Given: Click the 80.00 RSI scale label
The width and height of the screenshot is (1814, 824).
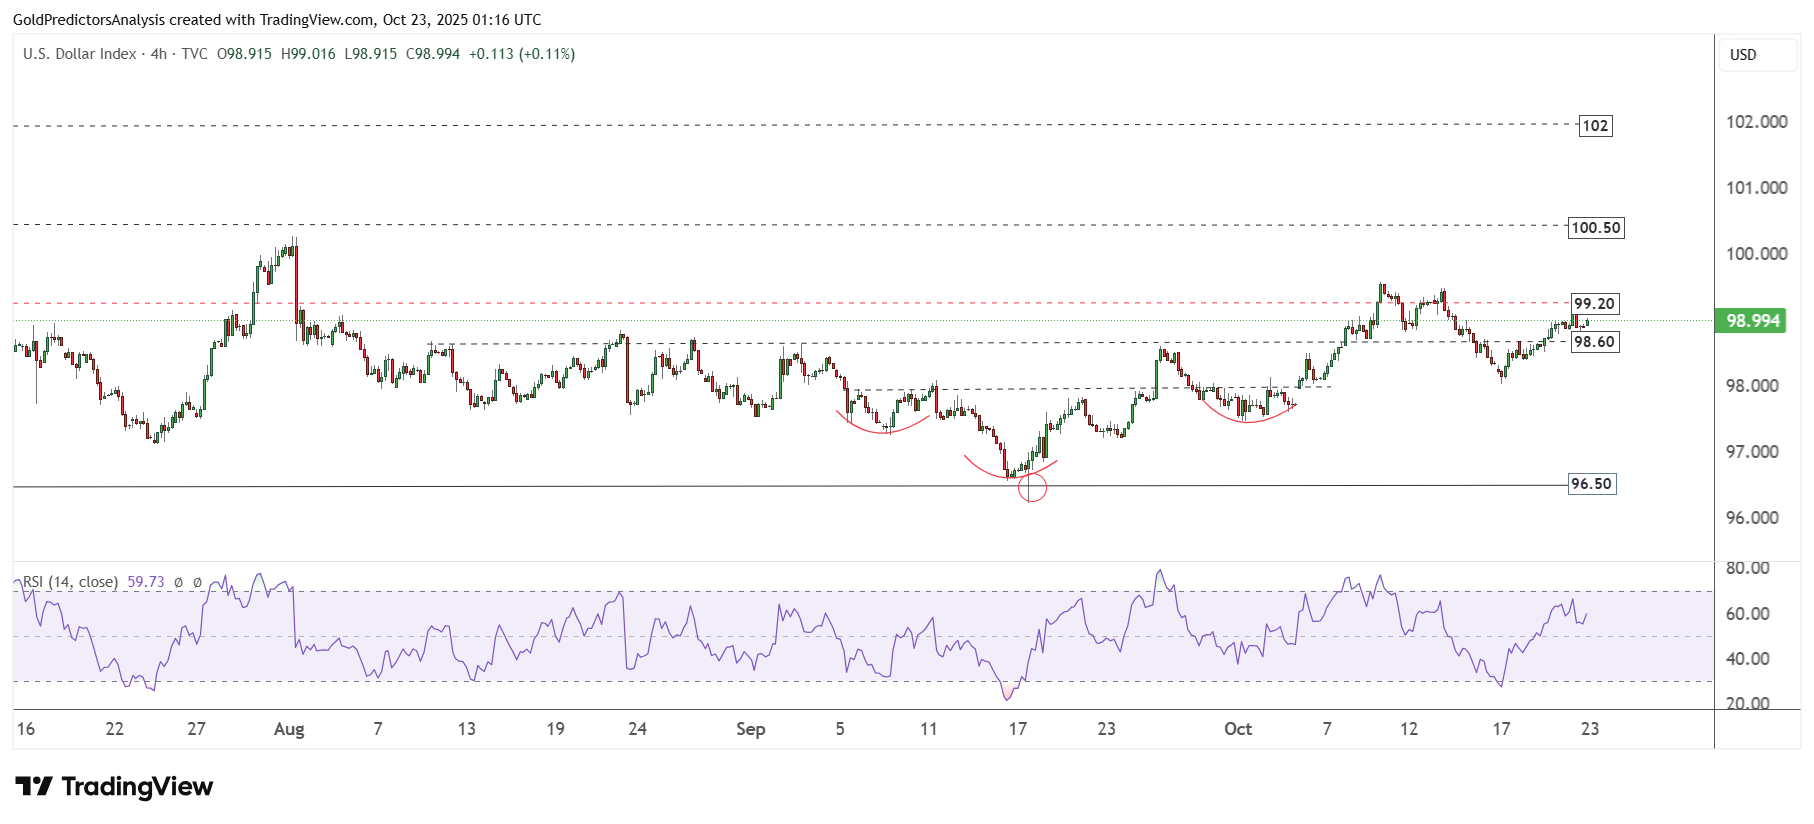Looking at the screenshot, I should [1748, 568].
